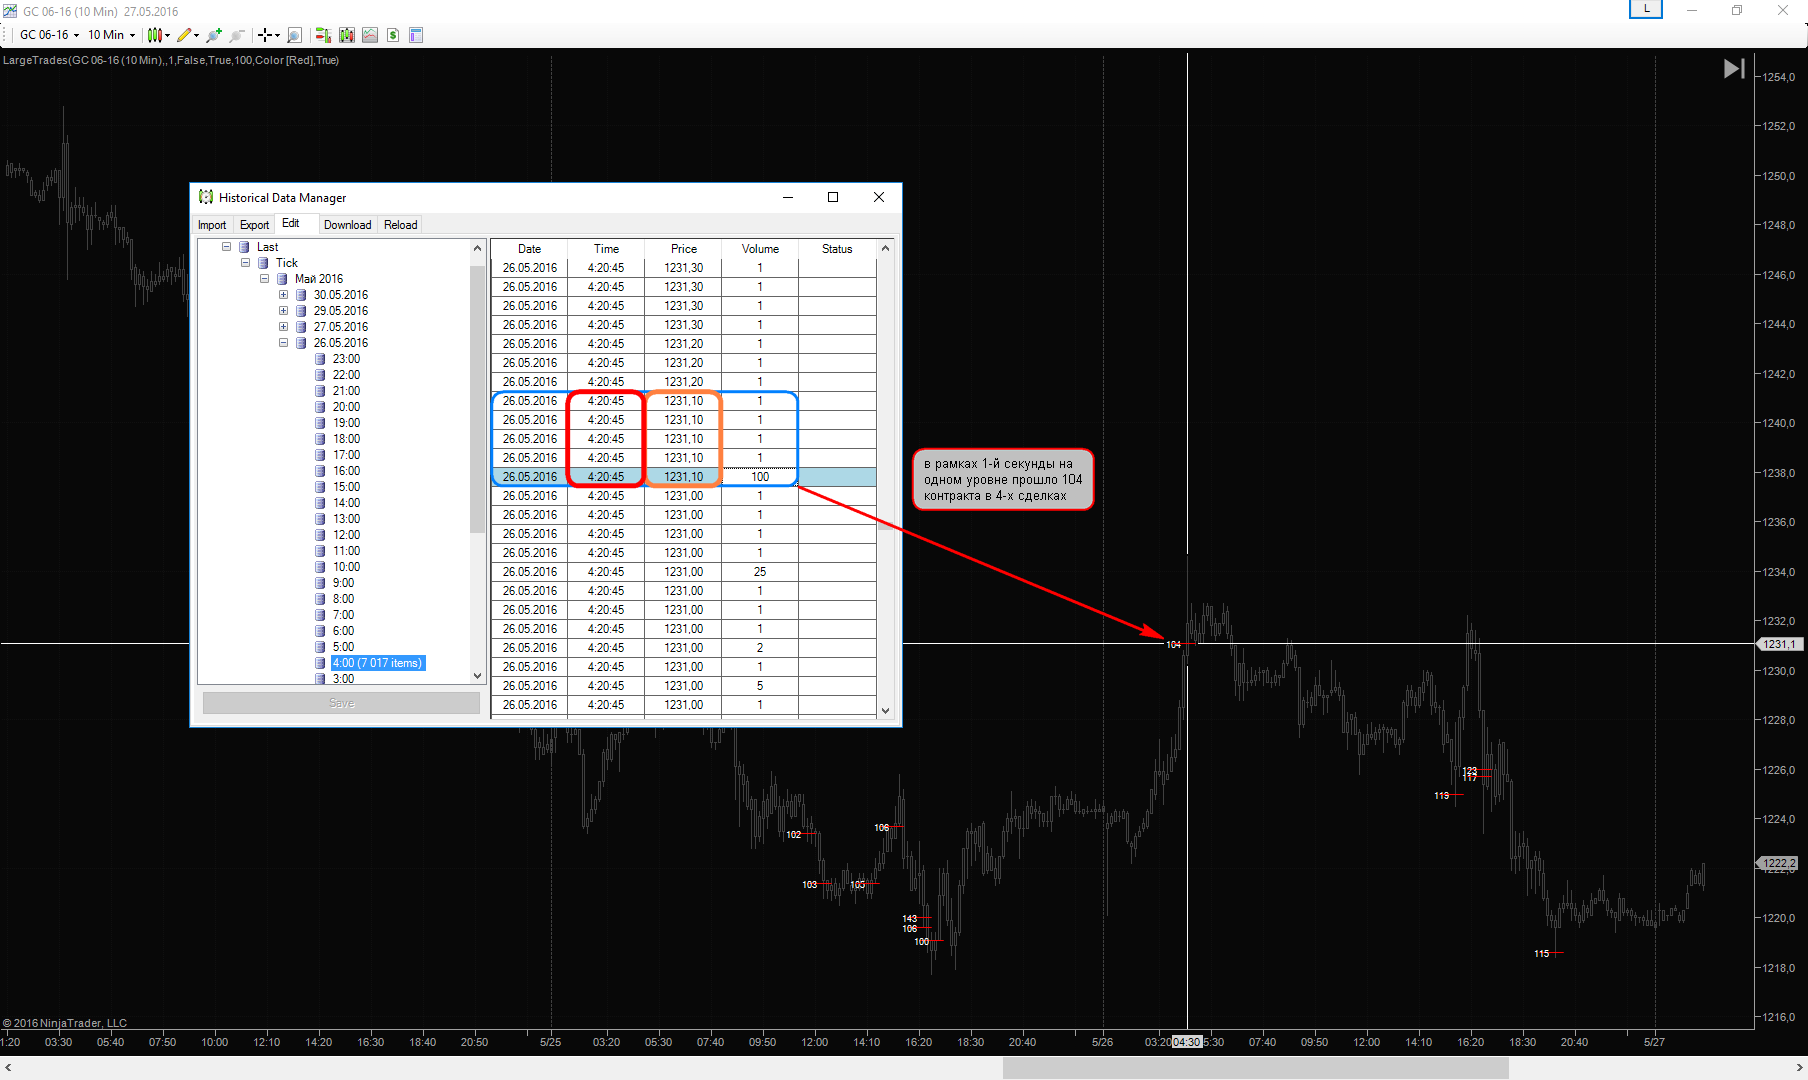
Task: Open the Download menu
Action: pos(347,225)
